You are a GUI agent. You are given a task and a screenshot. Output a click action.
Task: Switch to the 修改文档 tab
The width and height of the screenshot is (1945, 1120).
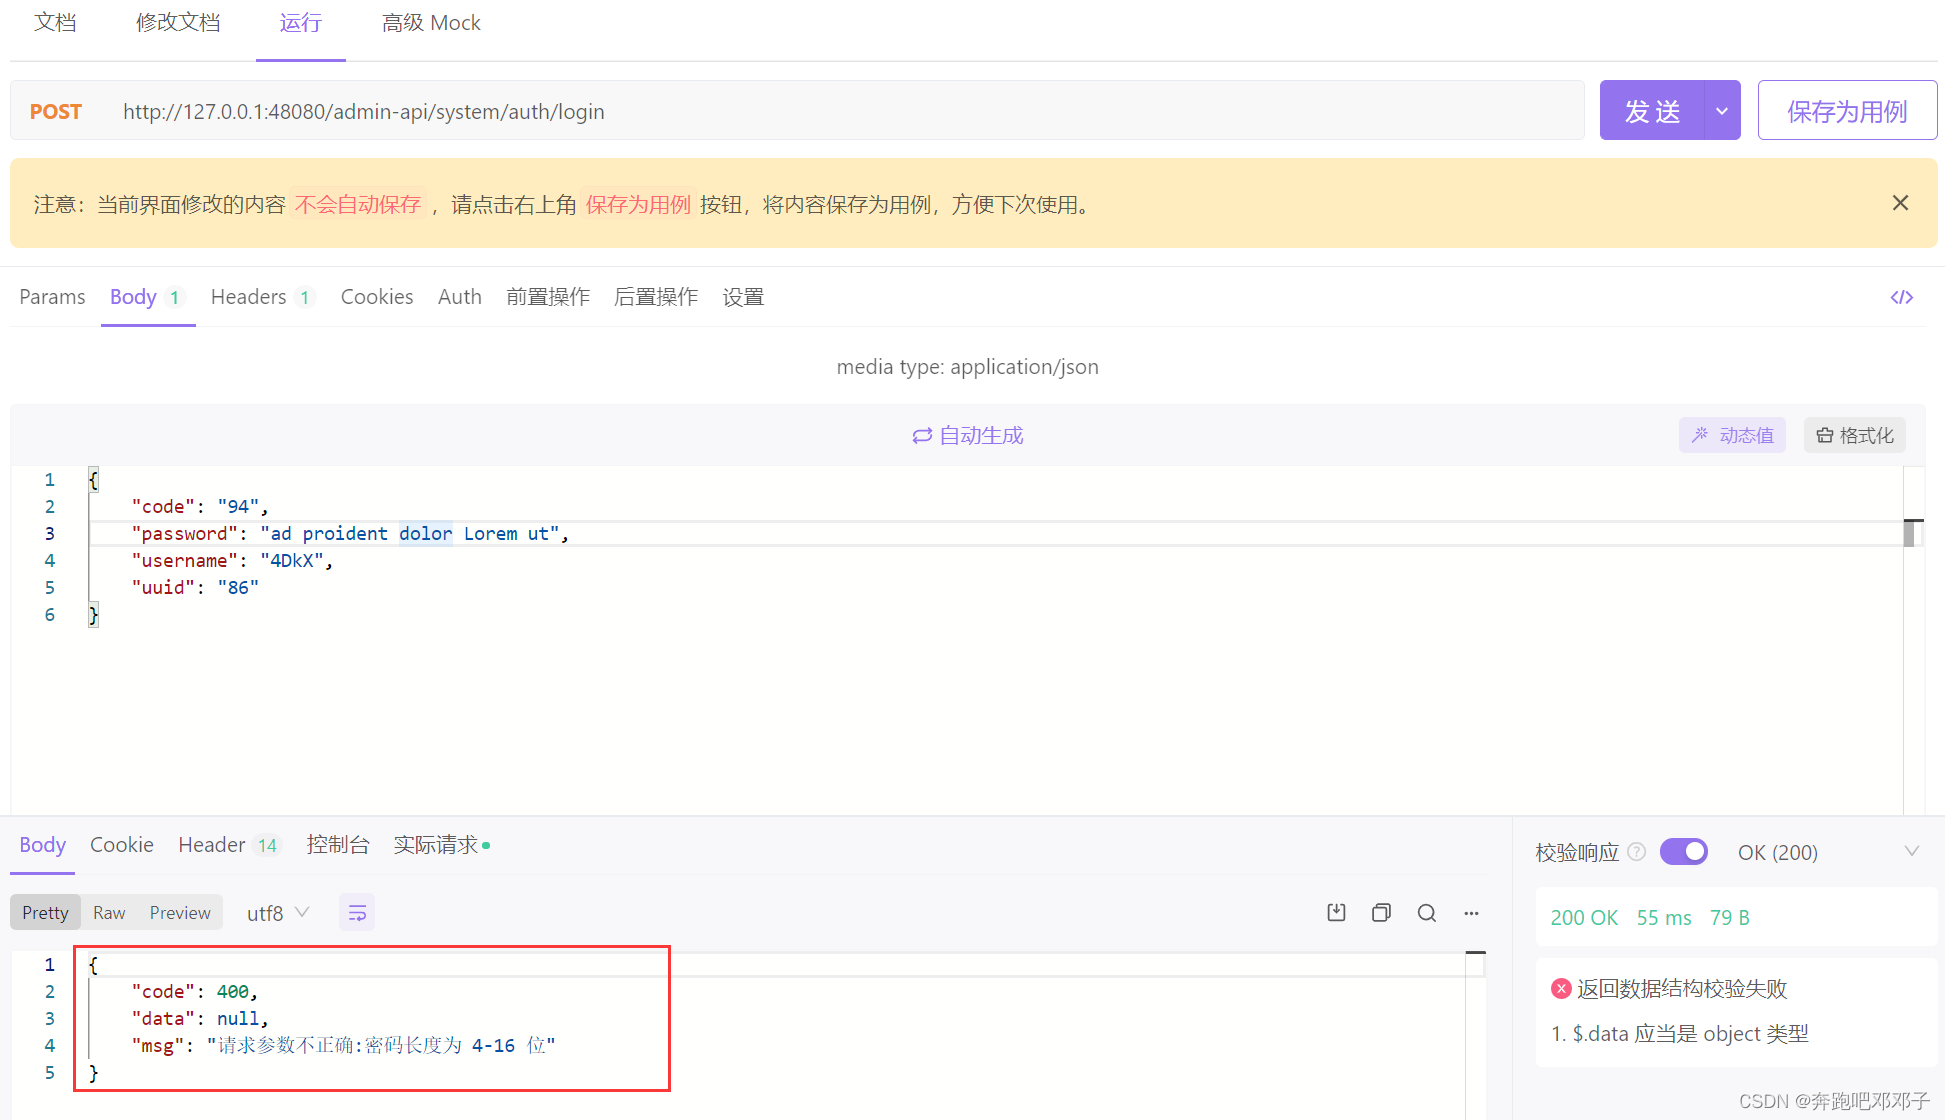178,23
